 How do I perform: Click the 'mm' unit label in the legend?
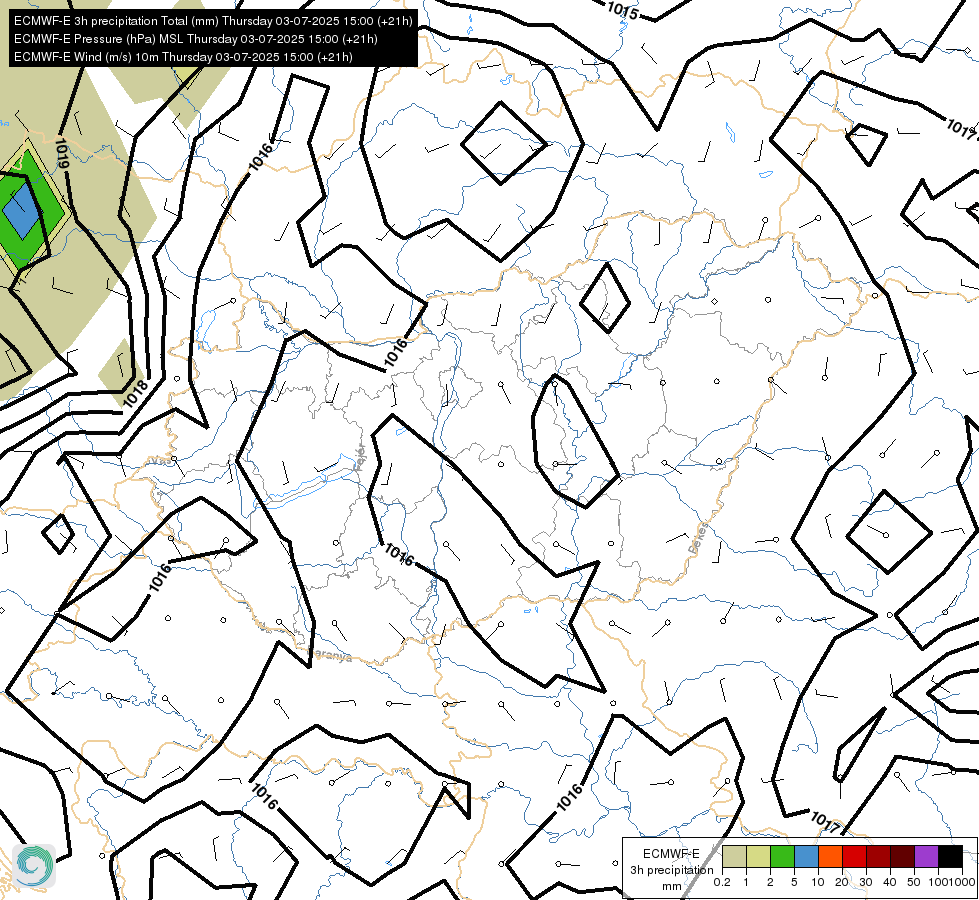(x=671, y=886)
